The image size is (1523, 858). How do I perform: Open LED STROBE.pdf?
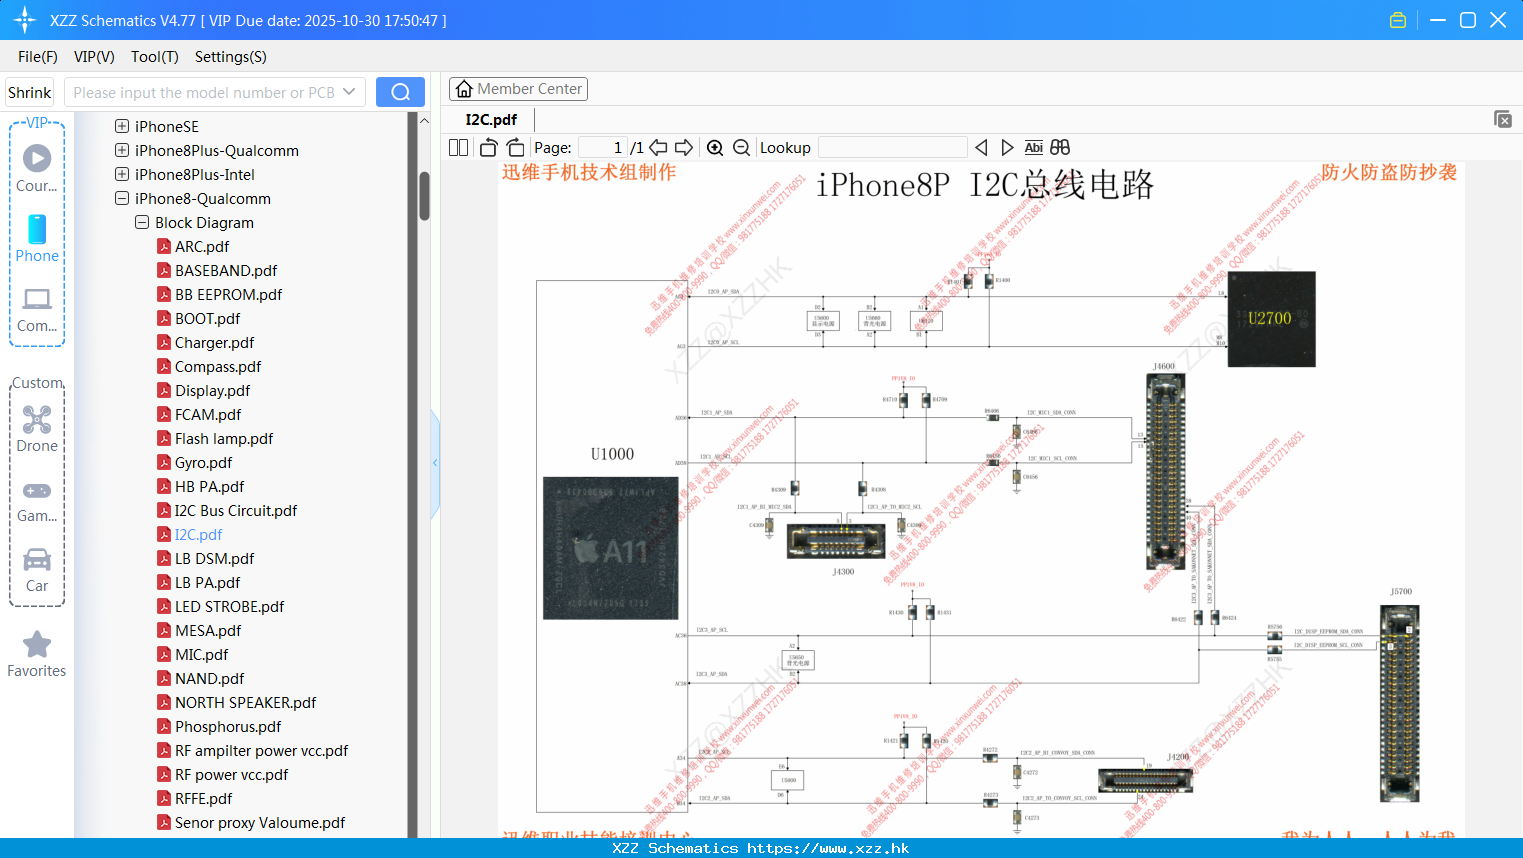(229, 606)
